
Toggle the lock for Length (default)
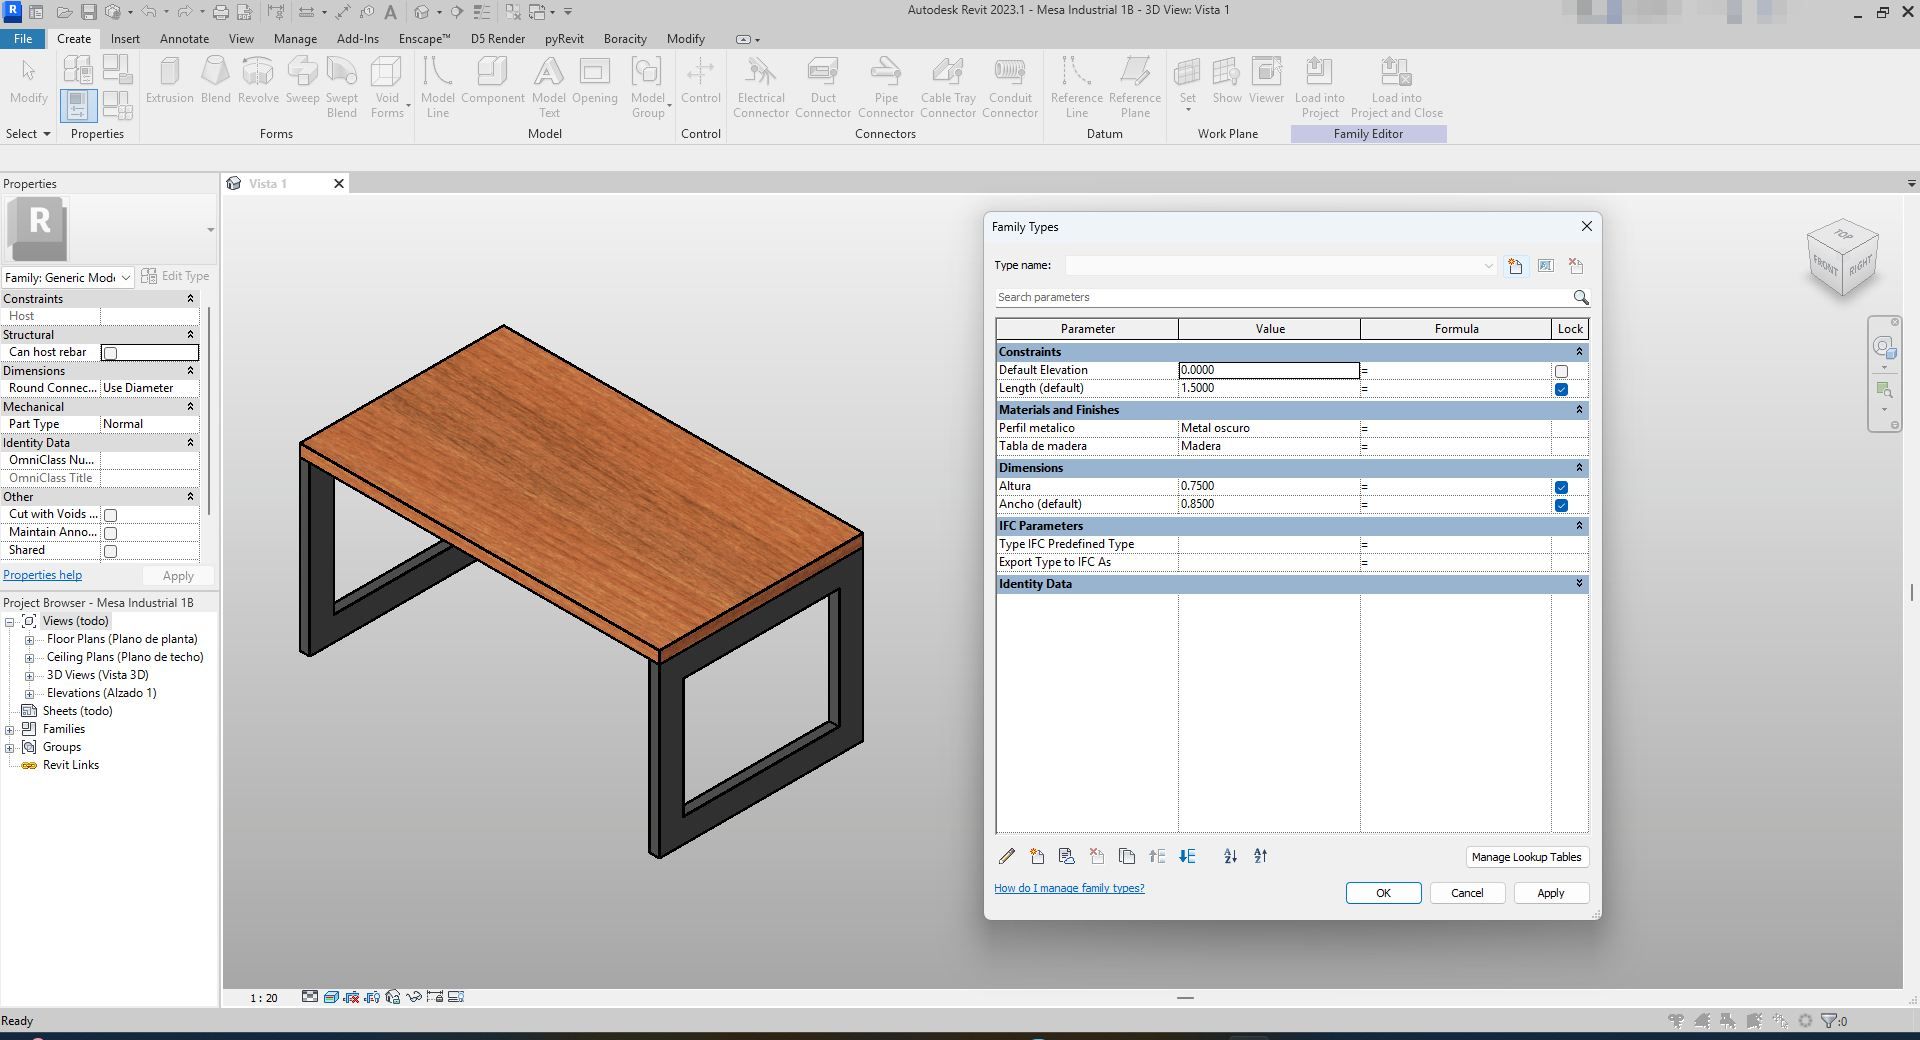click(x=1561, y=389)
